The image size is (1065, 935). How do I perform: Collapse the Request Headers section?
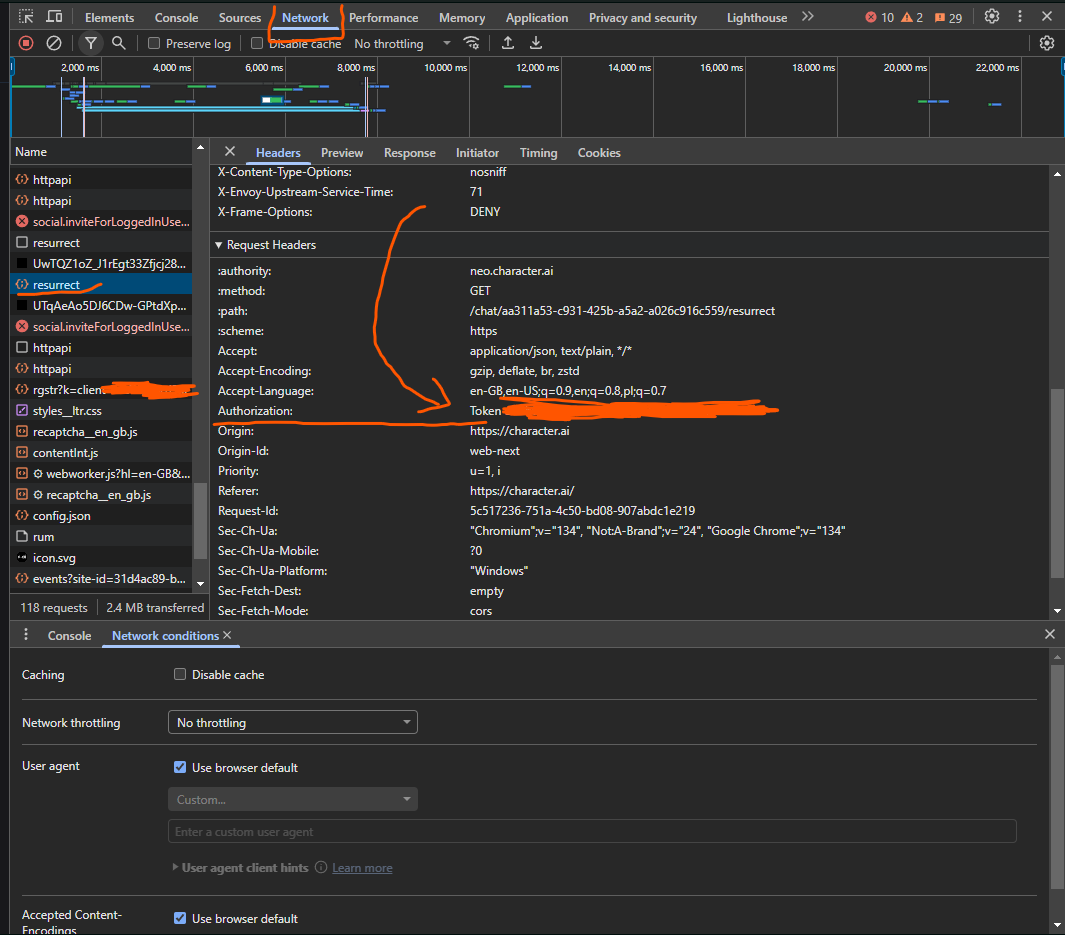pyautogui.click(x=265, y=245)
